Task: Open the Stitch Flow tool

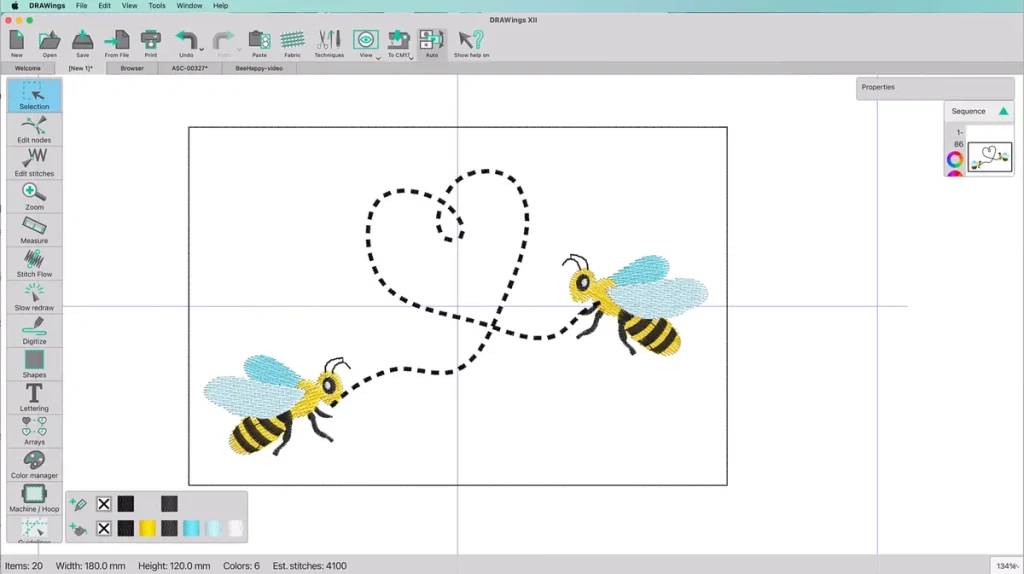Action: [x=34, y=263]
